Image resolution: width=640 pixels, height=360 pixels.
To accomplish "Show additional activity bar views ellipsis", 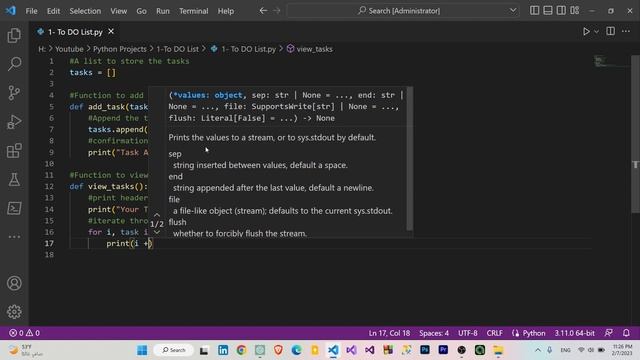I will coord(14,237).
